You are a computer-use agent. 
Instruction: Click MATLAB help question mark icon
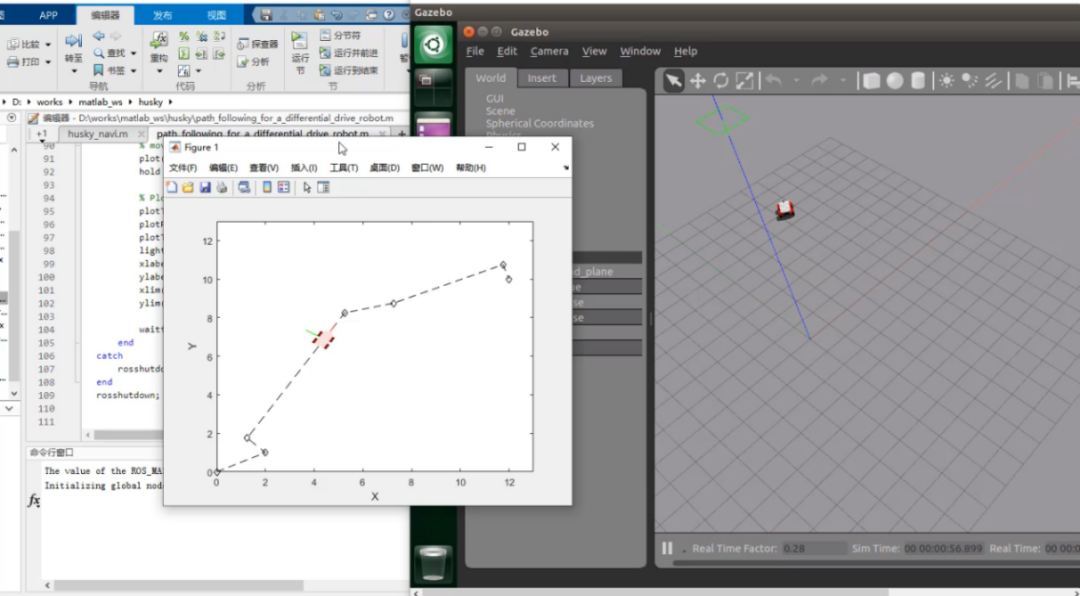click(x=388, y=15)
